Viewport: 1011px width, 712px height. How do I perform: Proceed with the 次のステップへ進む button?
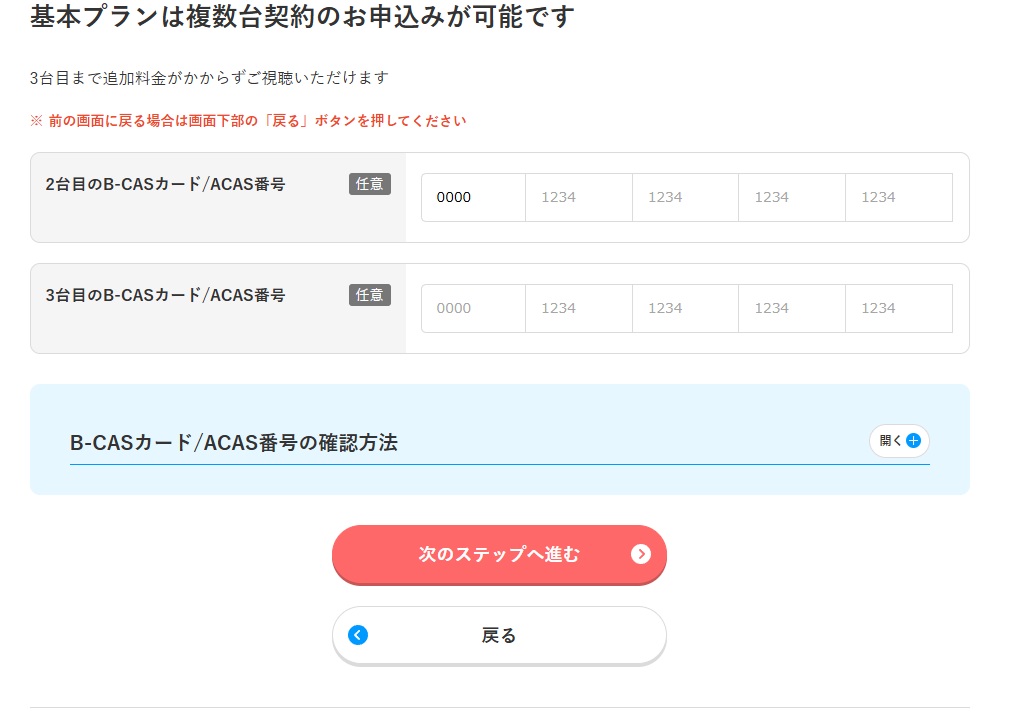499,554
